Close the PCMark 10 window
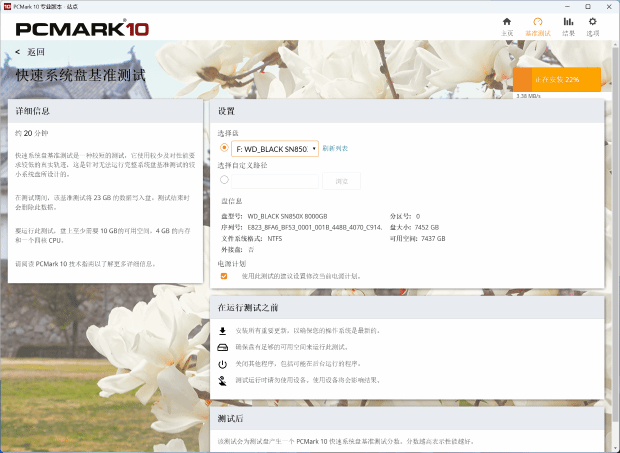Viewport: 620px width, 453px height. [x=609, y=7]
